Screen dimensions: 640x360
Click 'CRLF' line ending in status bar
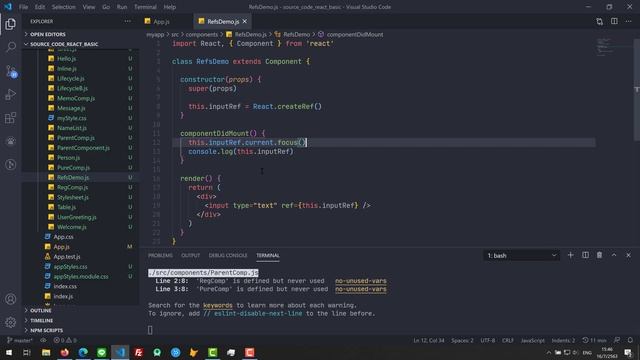[x=508, y=340]
